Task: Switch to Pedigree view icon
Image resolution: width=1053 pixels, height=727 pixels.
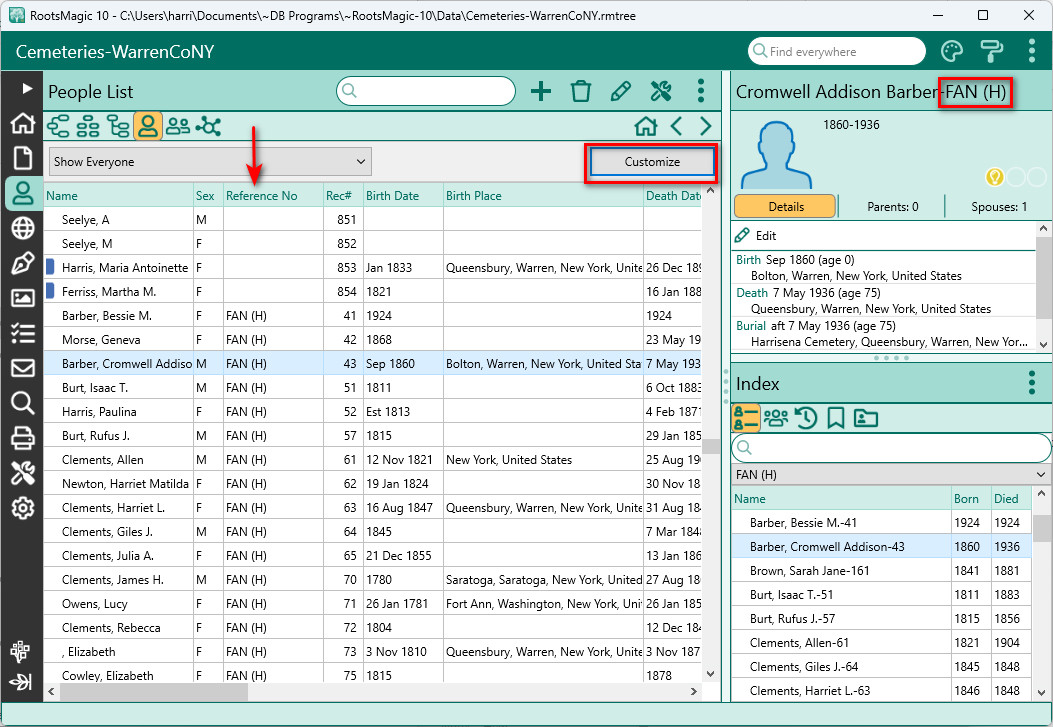Action: (x=58, y=126)
